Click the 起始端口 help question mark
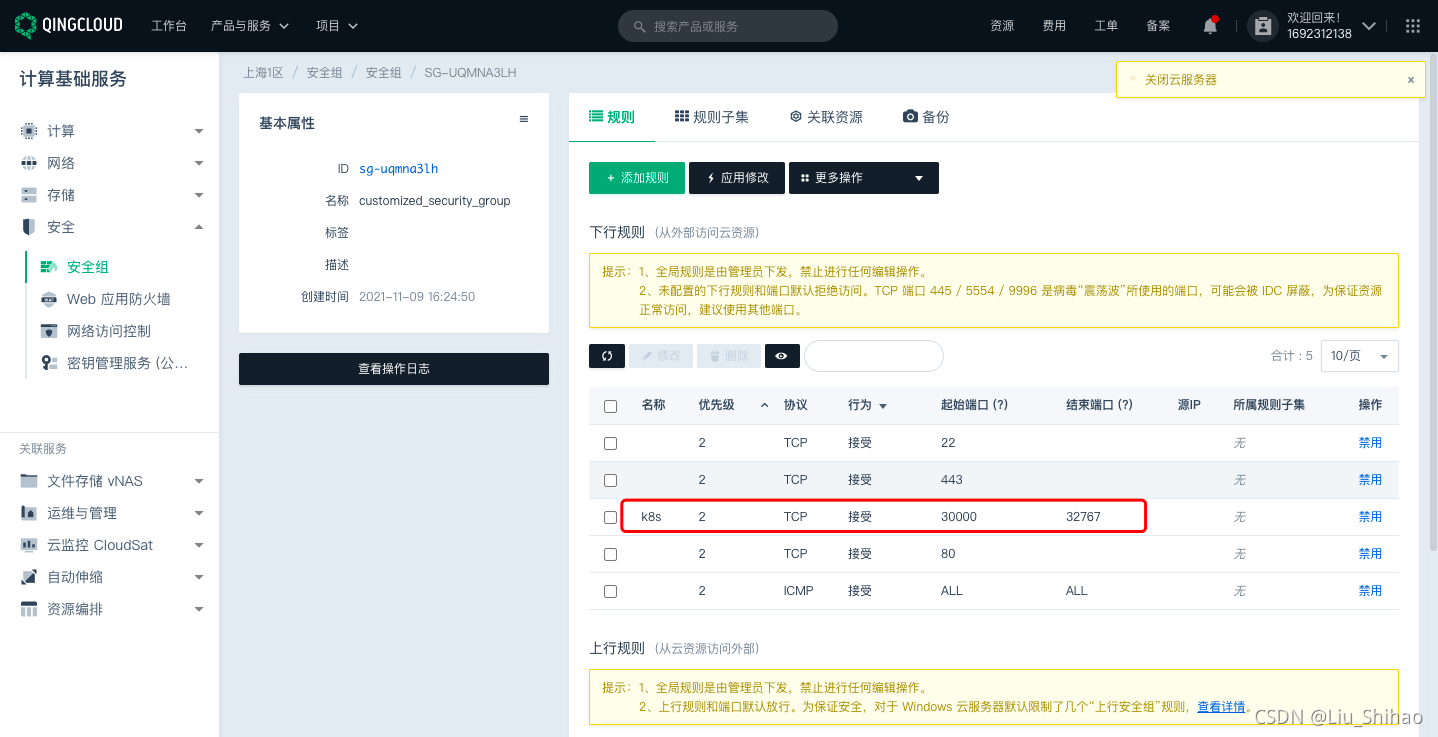Screen dimensions: 1438x737 (999, 405)
